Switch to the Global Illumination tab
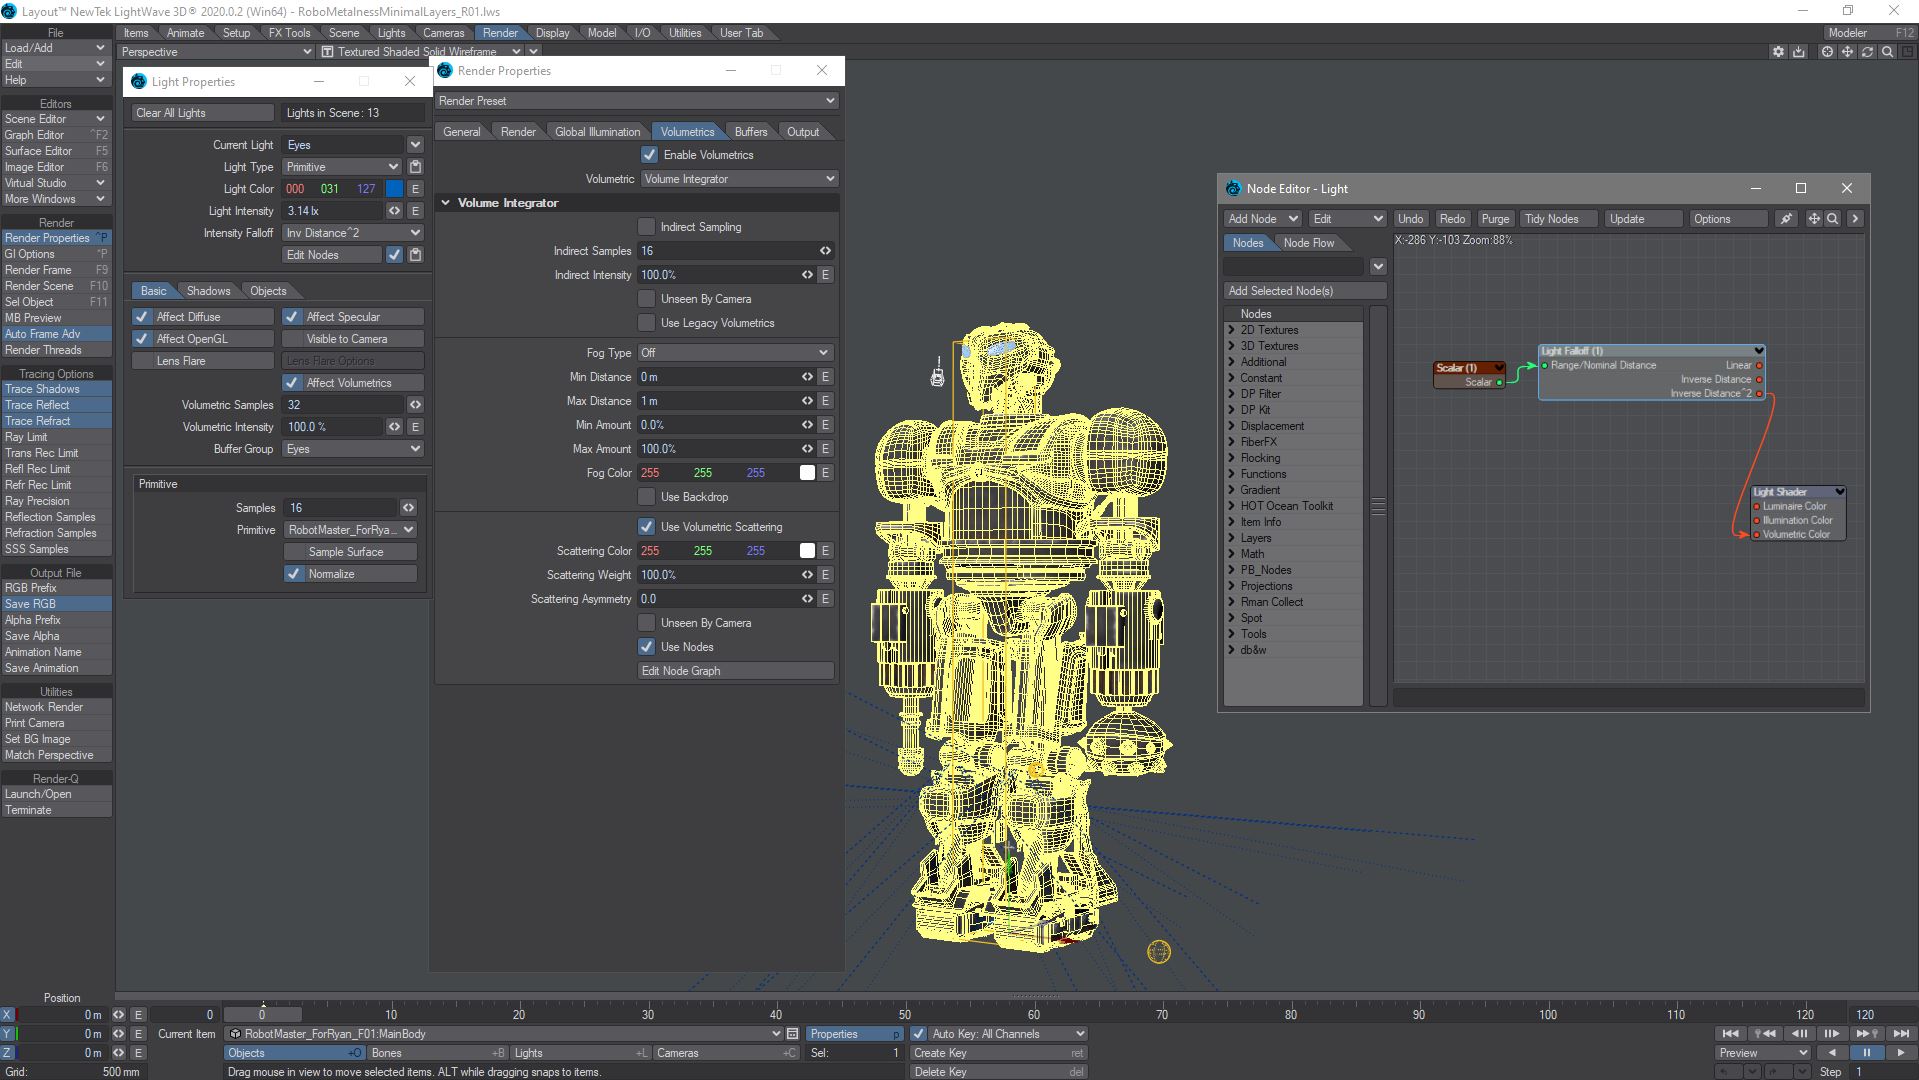This screenshot has height=1080, width=1919. (x=597, y=132)
